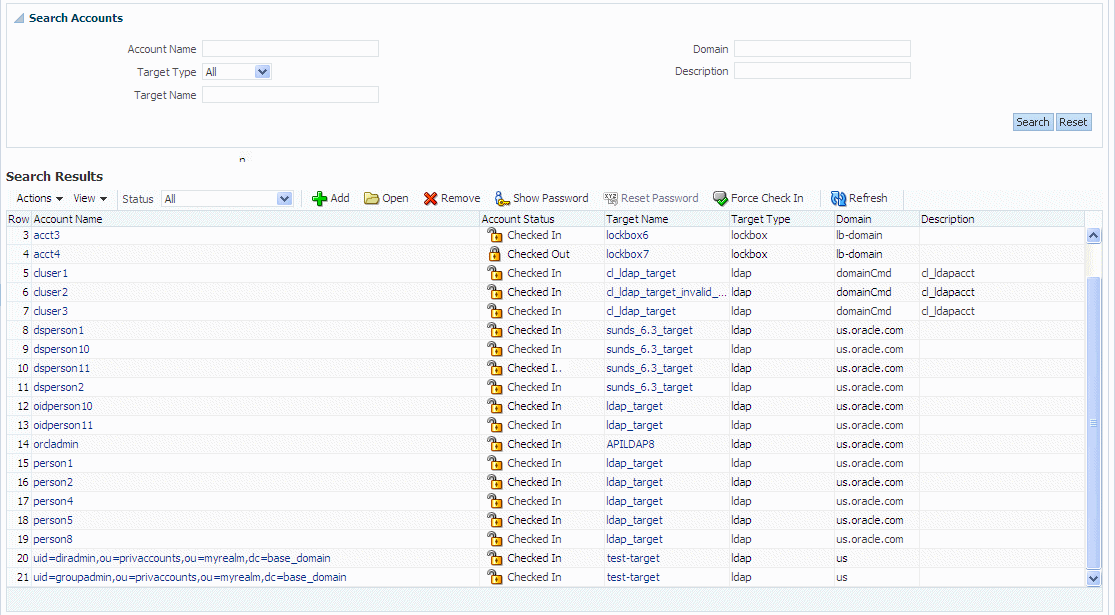
Task: Click the Domain column header
Action: click(x=853, y=219)
